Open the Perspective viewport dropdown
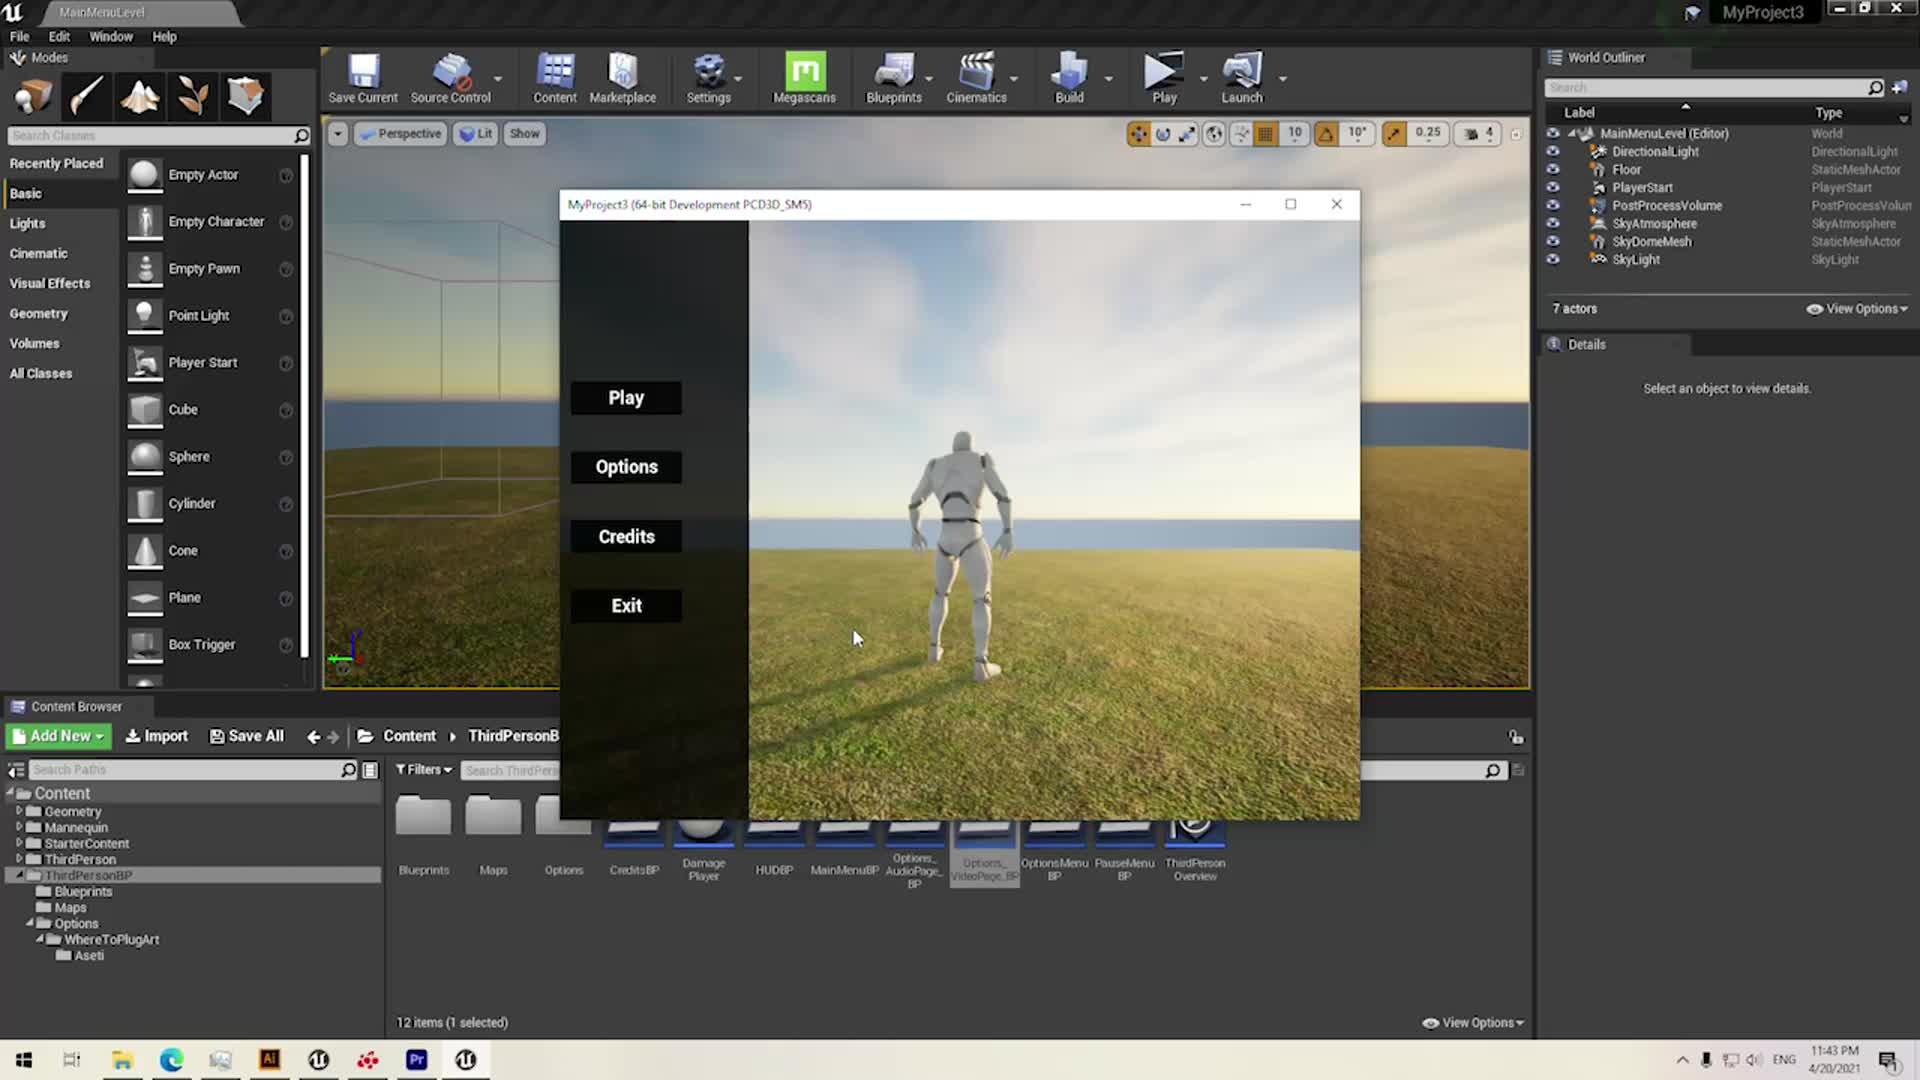The image size is (1920, 1080). pos(400,133)
